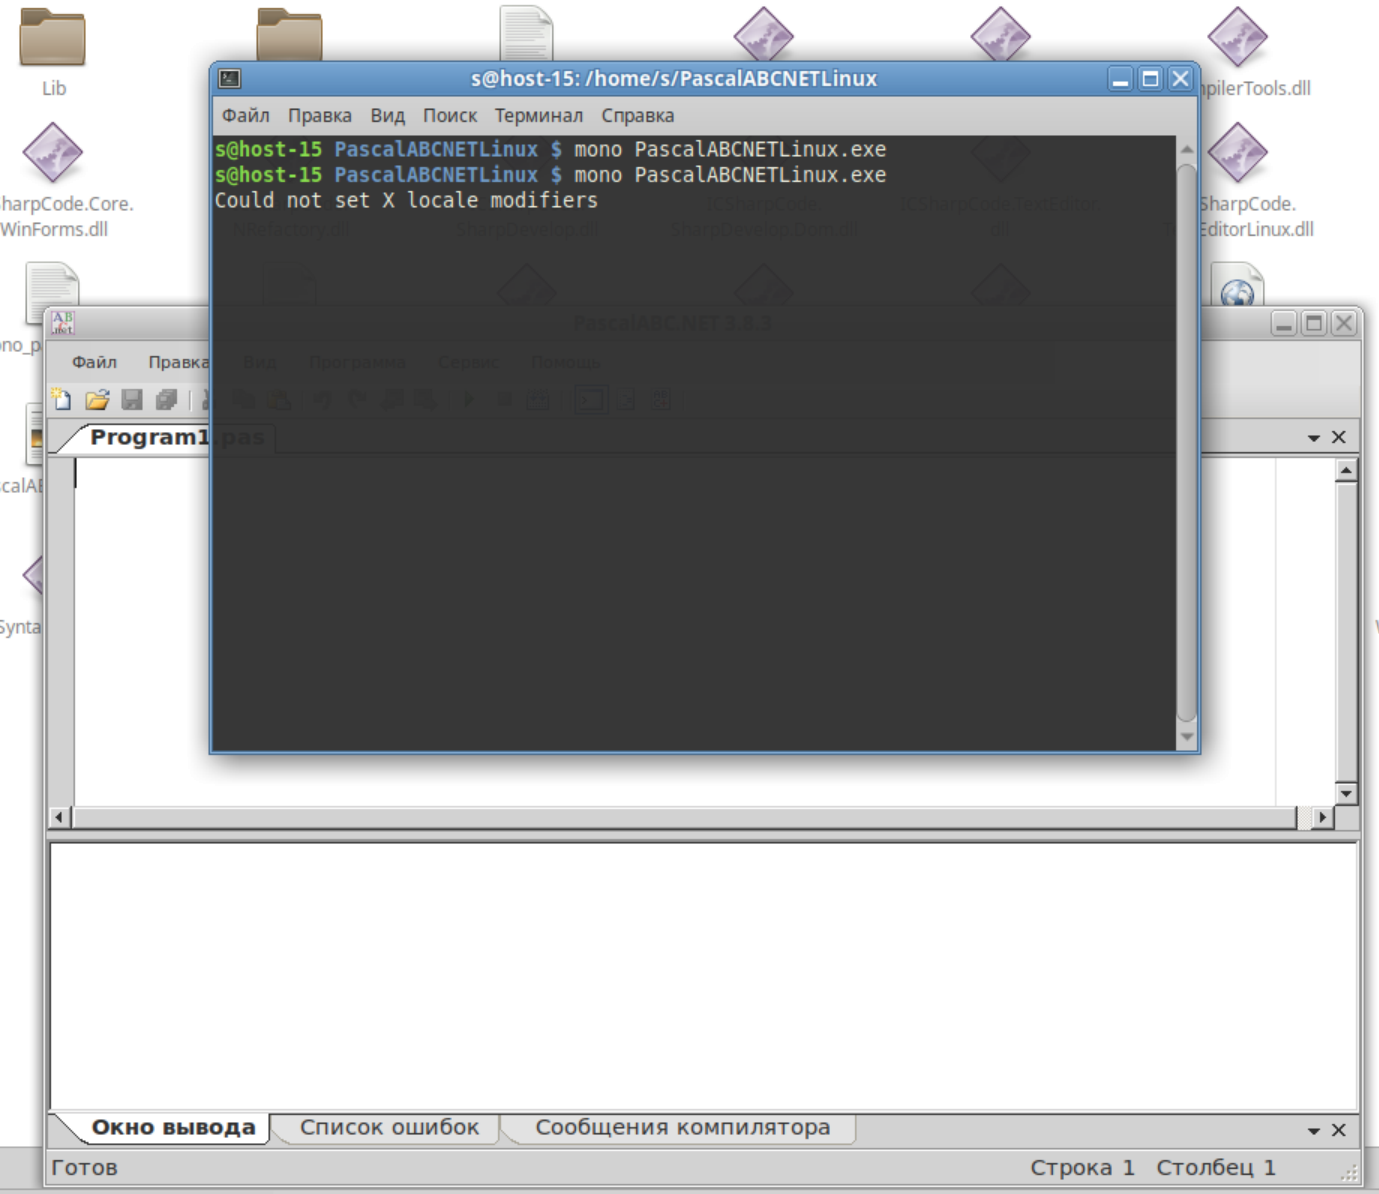
Task: Click the Save floppy disk toolbar icon
Action: click(131, 400)
